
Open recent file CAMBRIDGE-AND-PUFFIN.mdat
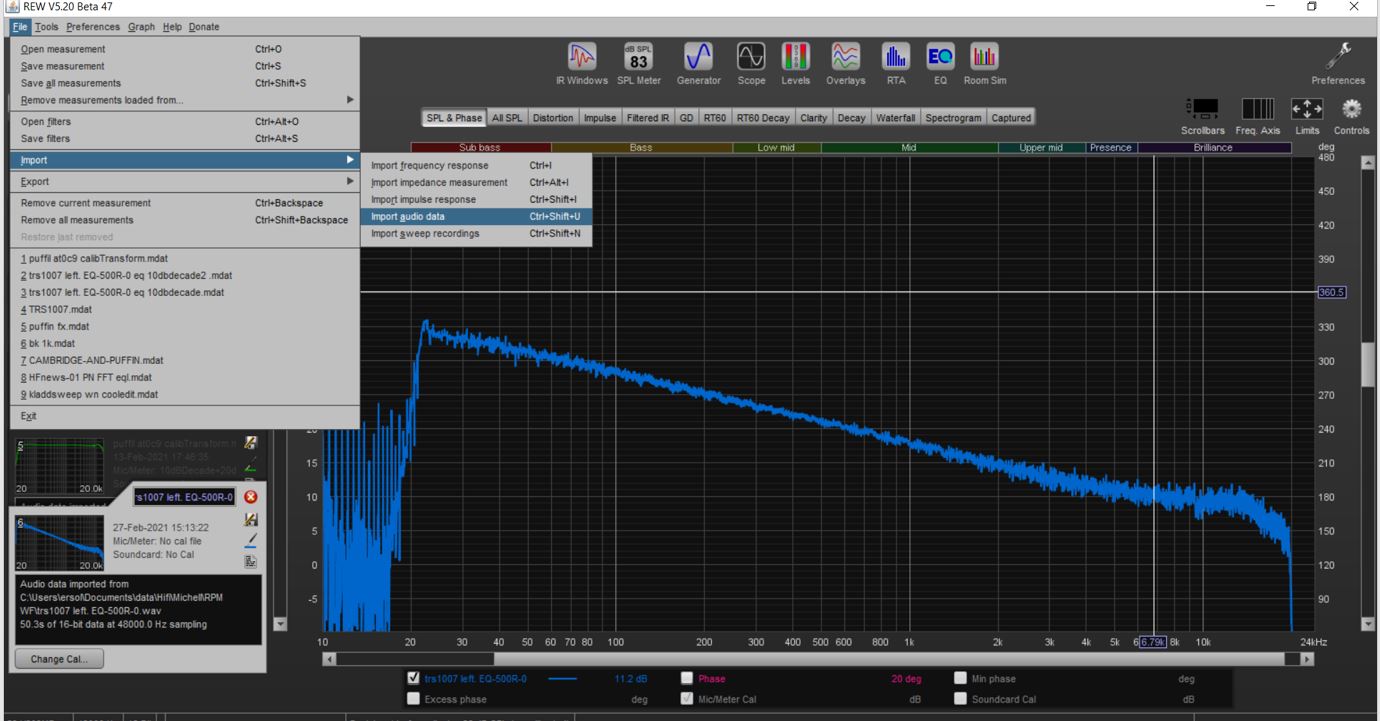coord(185,360)
